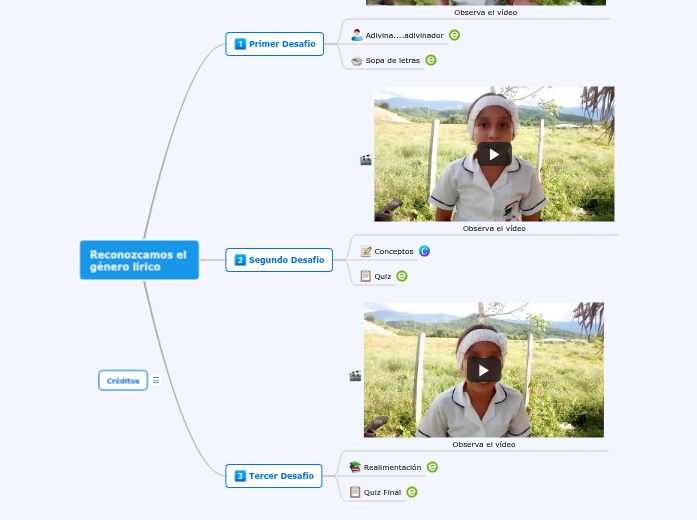Click the blue icon next to Conceptos

(424, 251)
